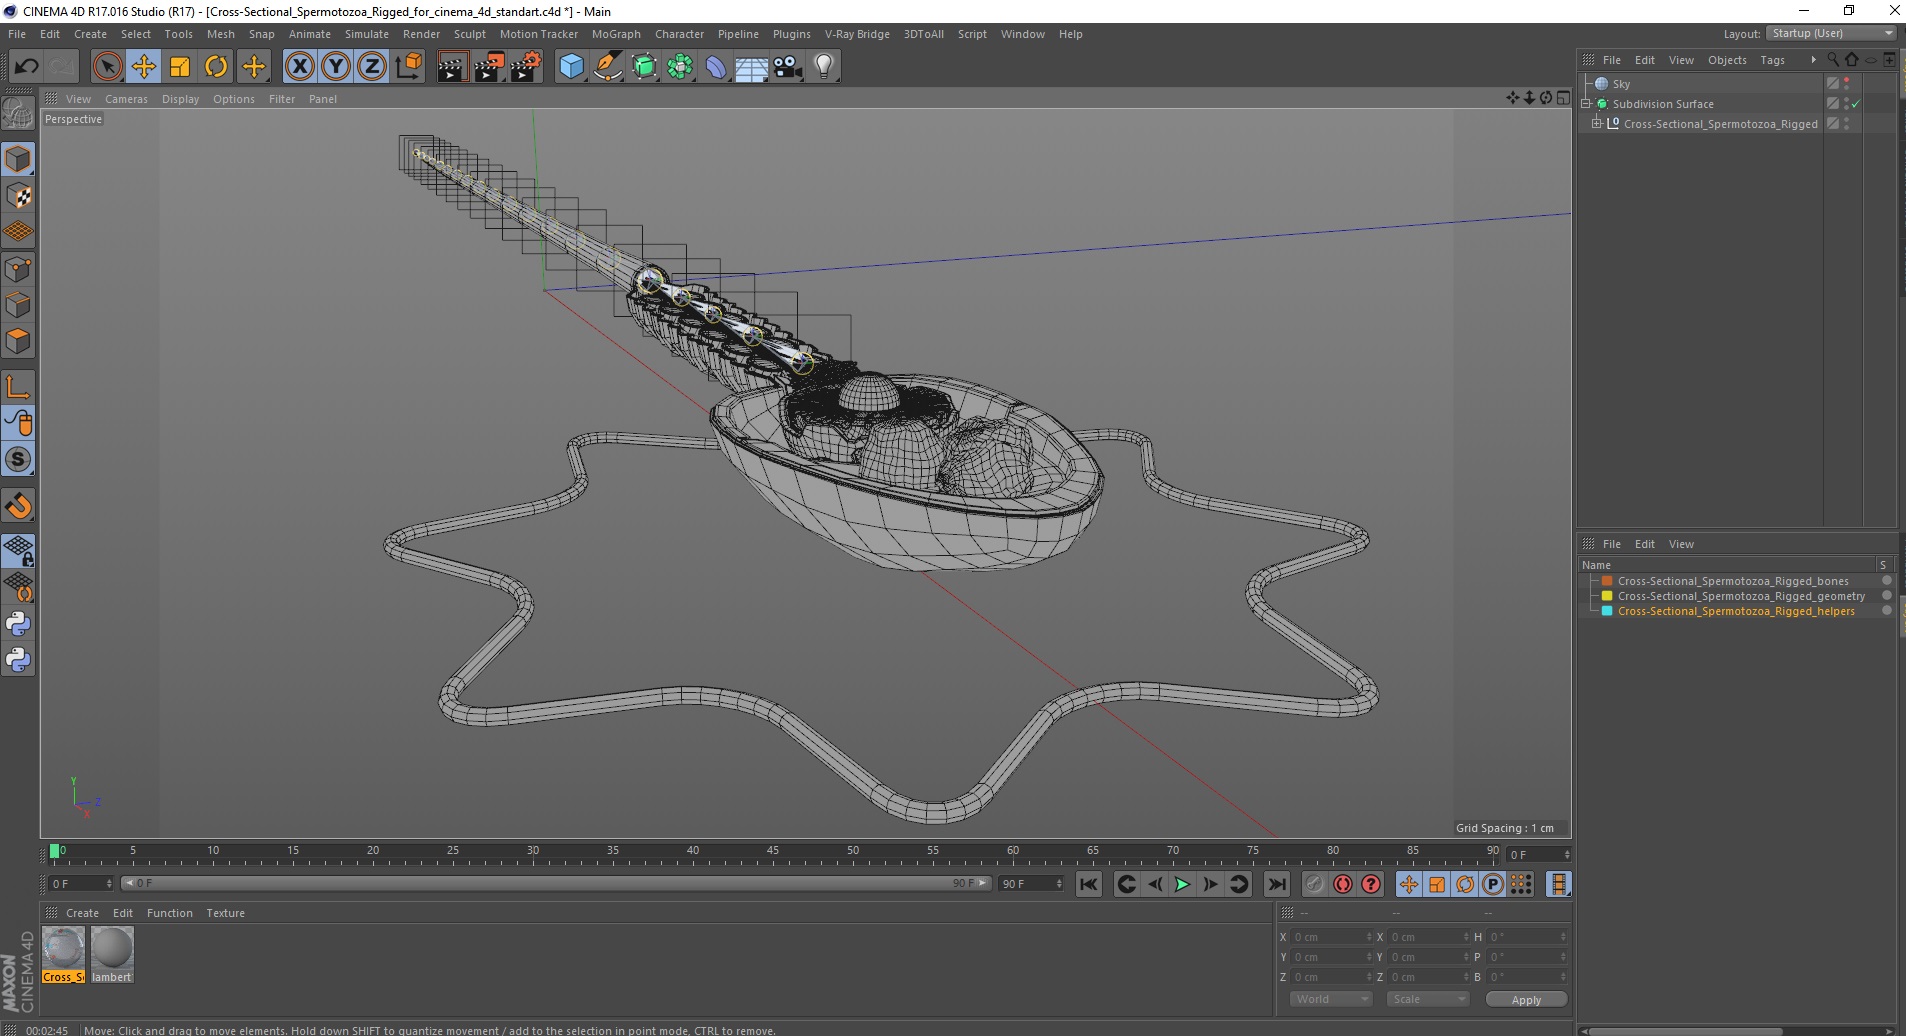Go to start of animation

[x=1088, y=884]
